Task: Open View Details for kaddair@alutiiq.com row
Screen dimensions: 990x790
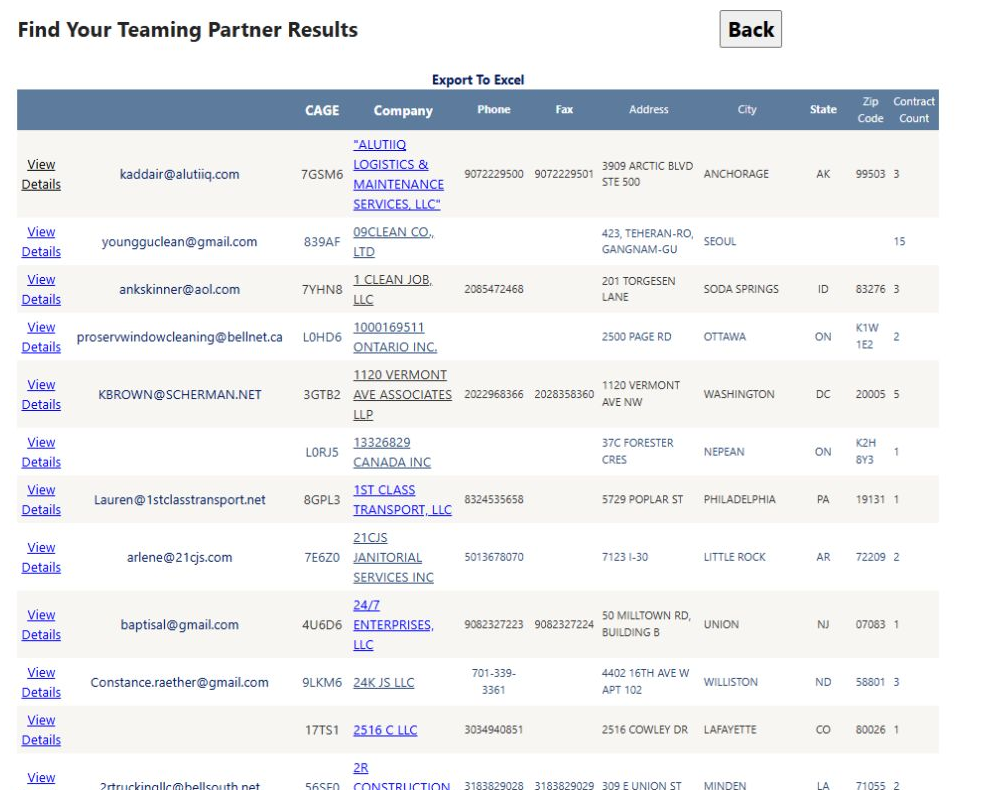Action: point(41,174)
